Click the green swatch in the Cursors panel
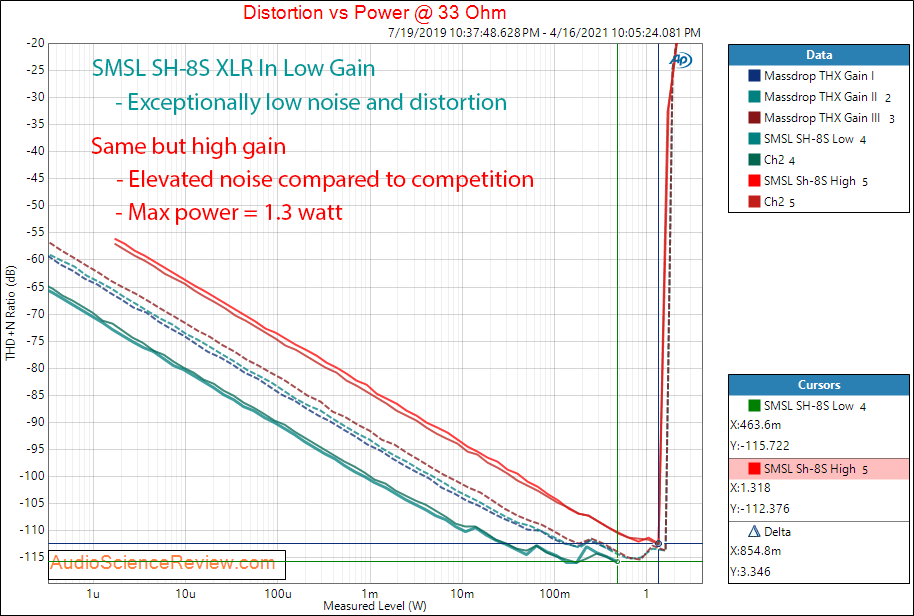914x616 pixels. (754, 406)
